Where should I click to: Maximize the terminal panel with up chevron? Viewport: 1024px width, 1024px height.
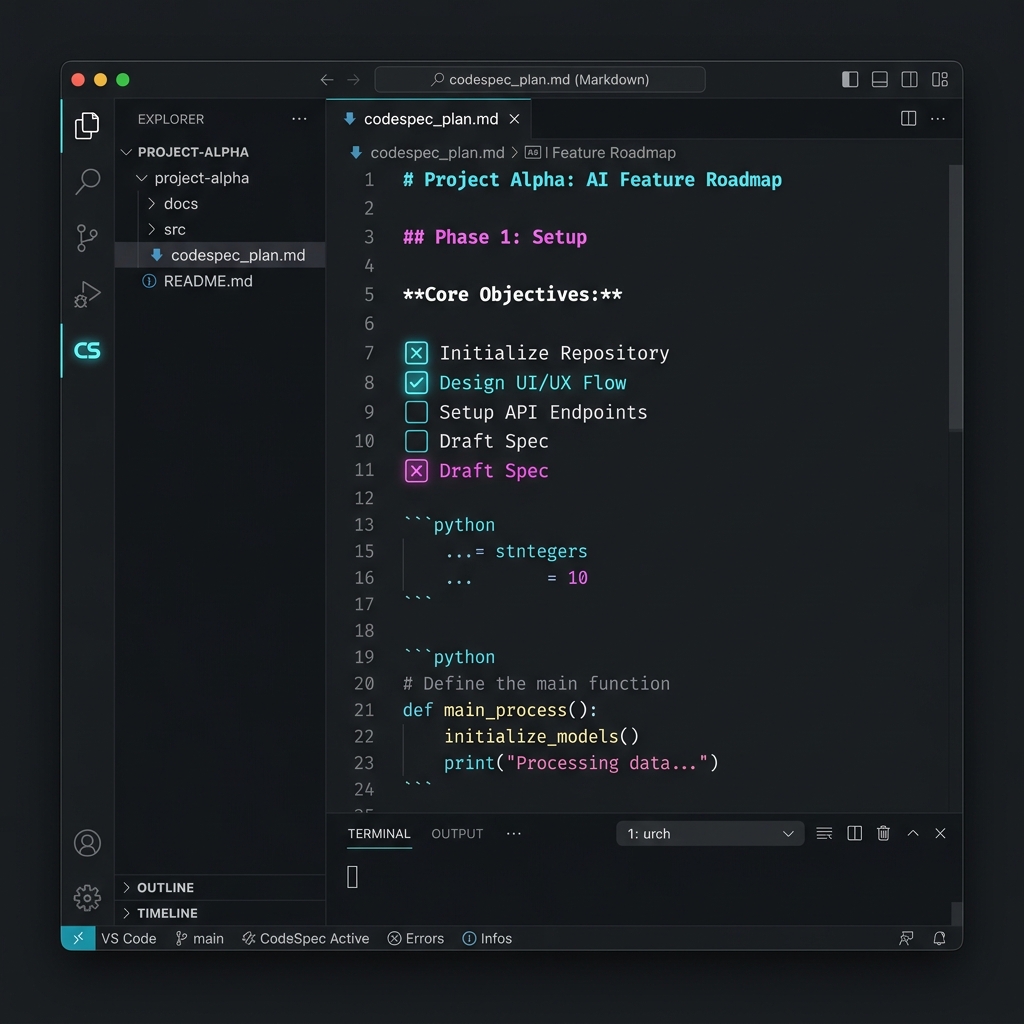913,833
